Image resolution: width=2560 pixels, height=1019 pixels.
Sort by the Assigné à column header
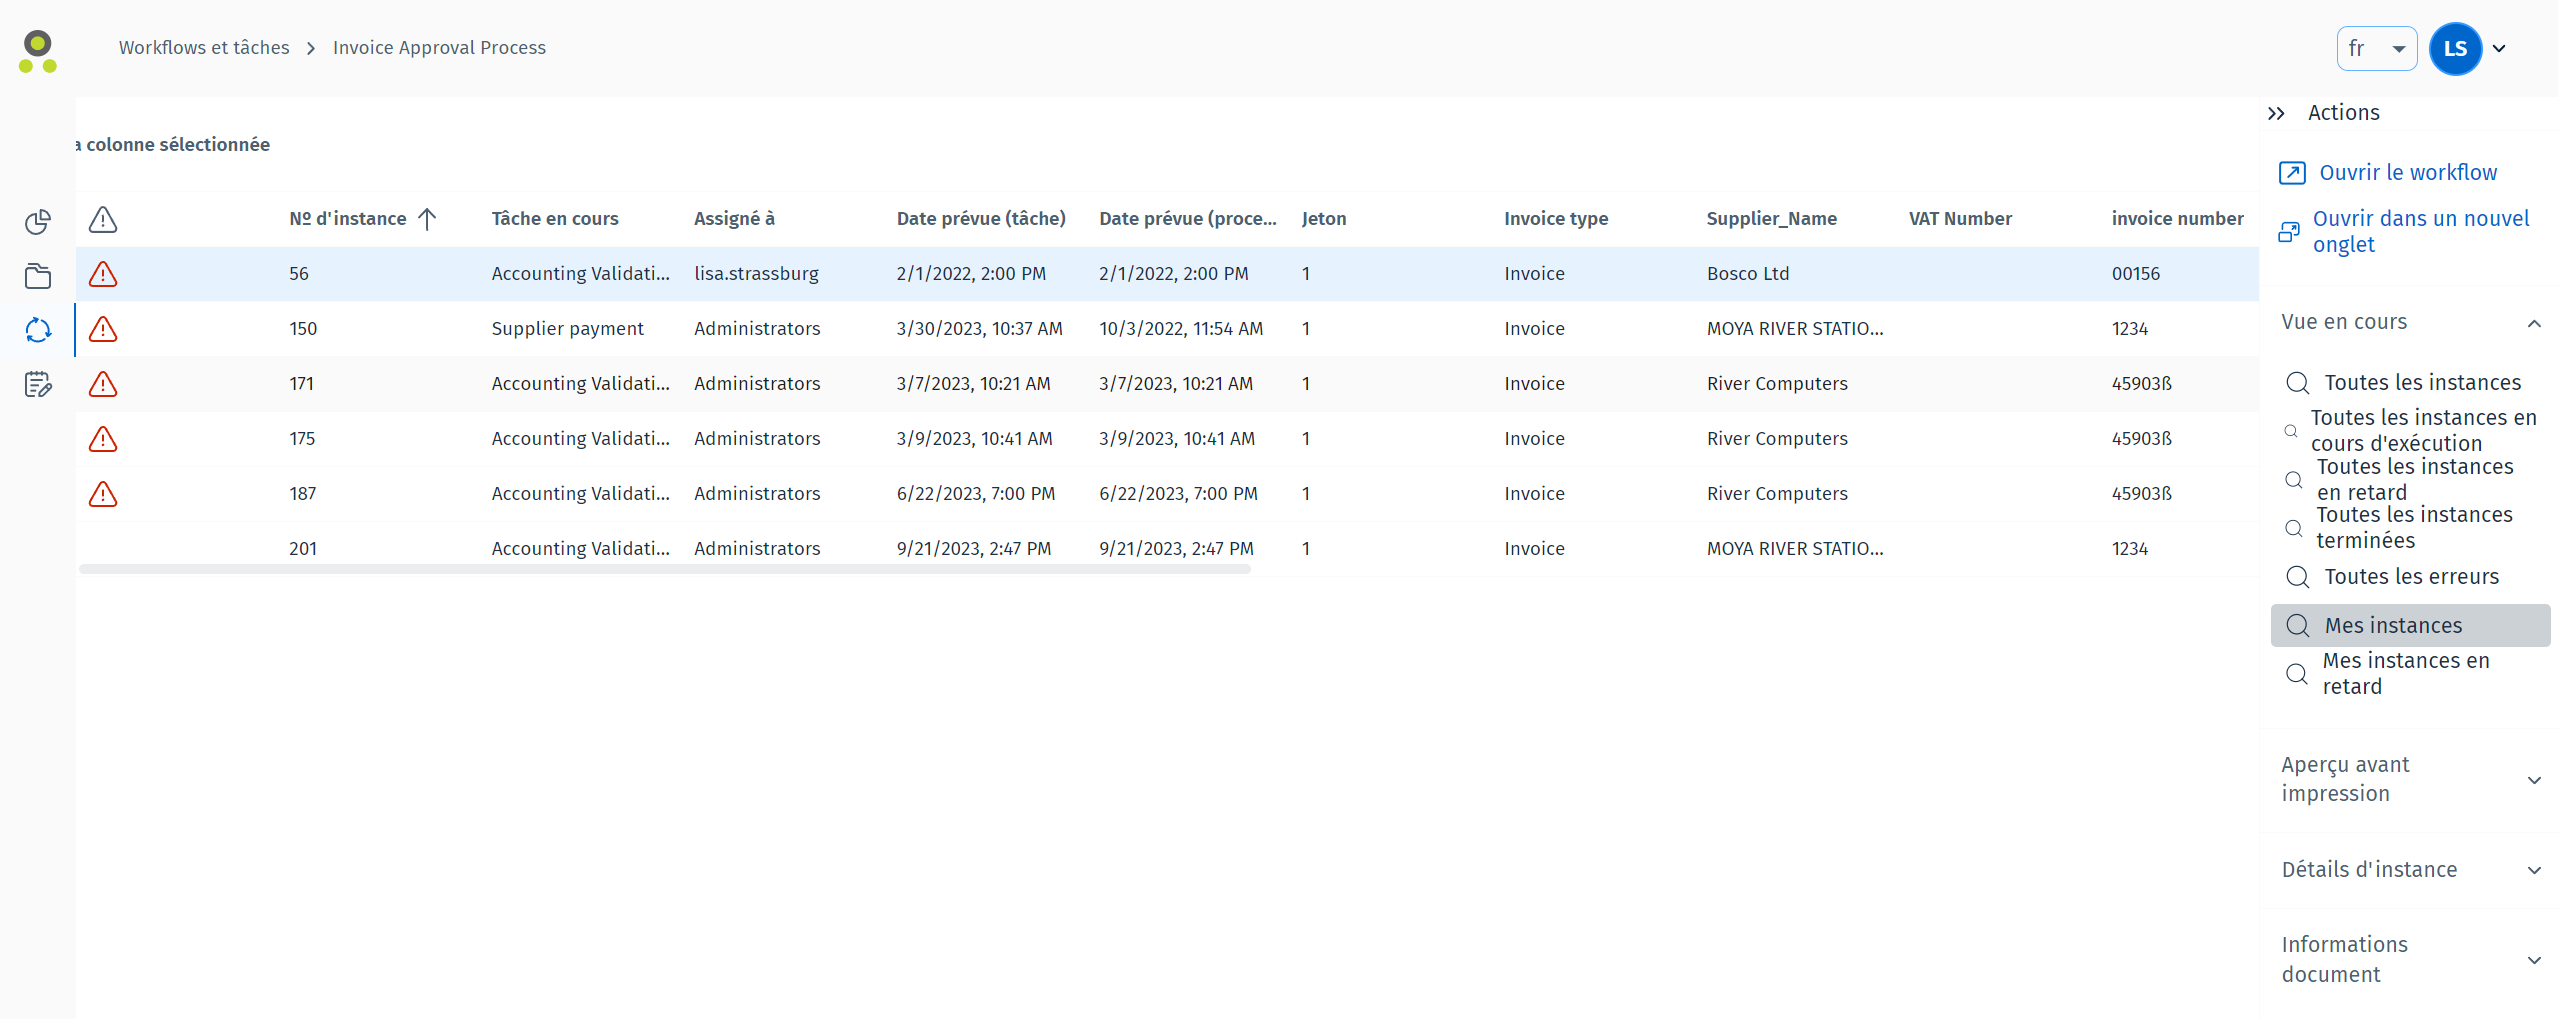coord(734,219)
